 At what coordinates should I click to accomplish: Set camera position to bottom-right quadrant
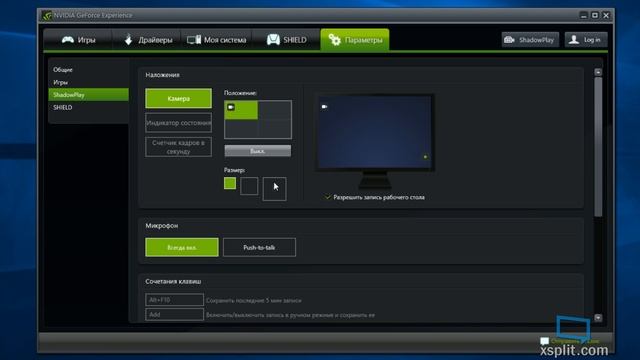pos(275,129)
